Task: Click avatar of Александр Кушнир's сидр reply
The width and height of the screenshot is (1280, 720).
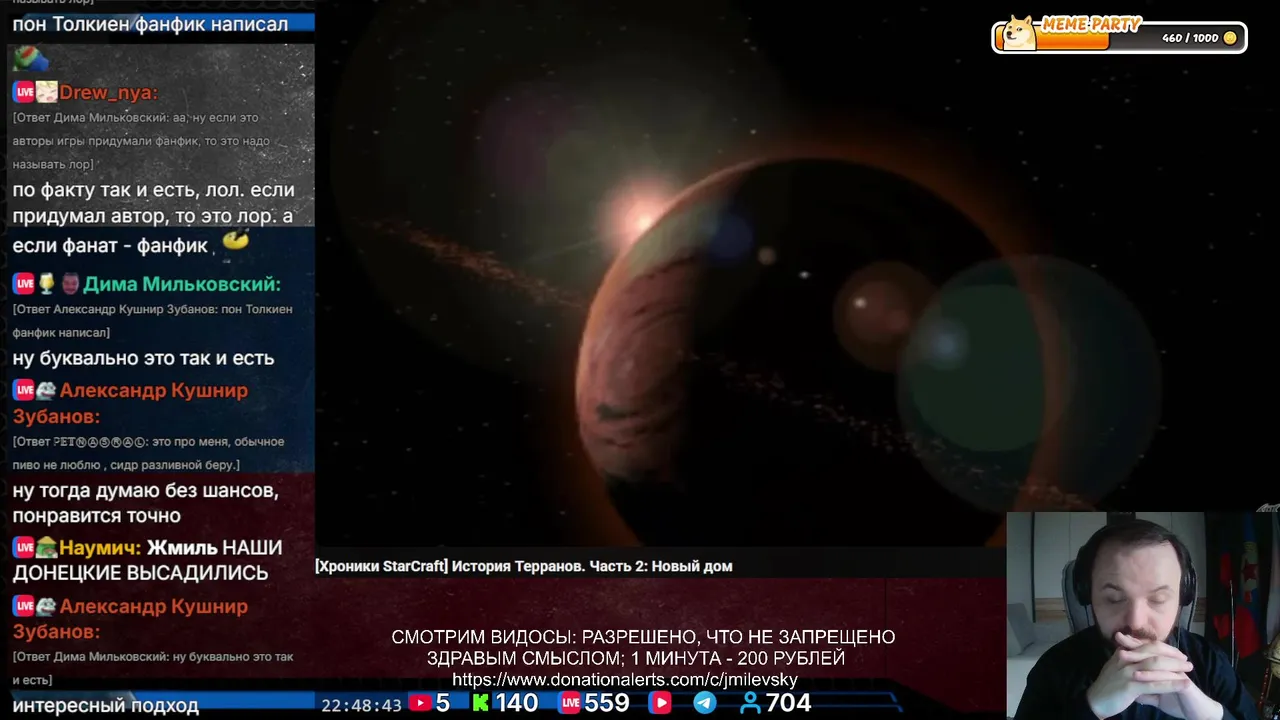Action: (47, 390)
